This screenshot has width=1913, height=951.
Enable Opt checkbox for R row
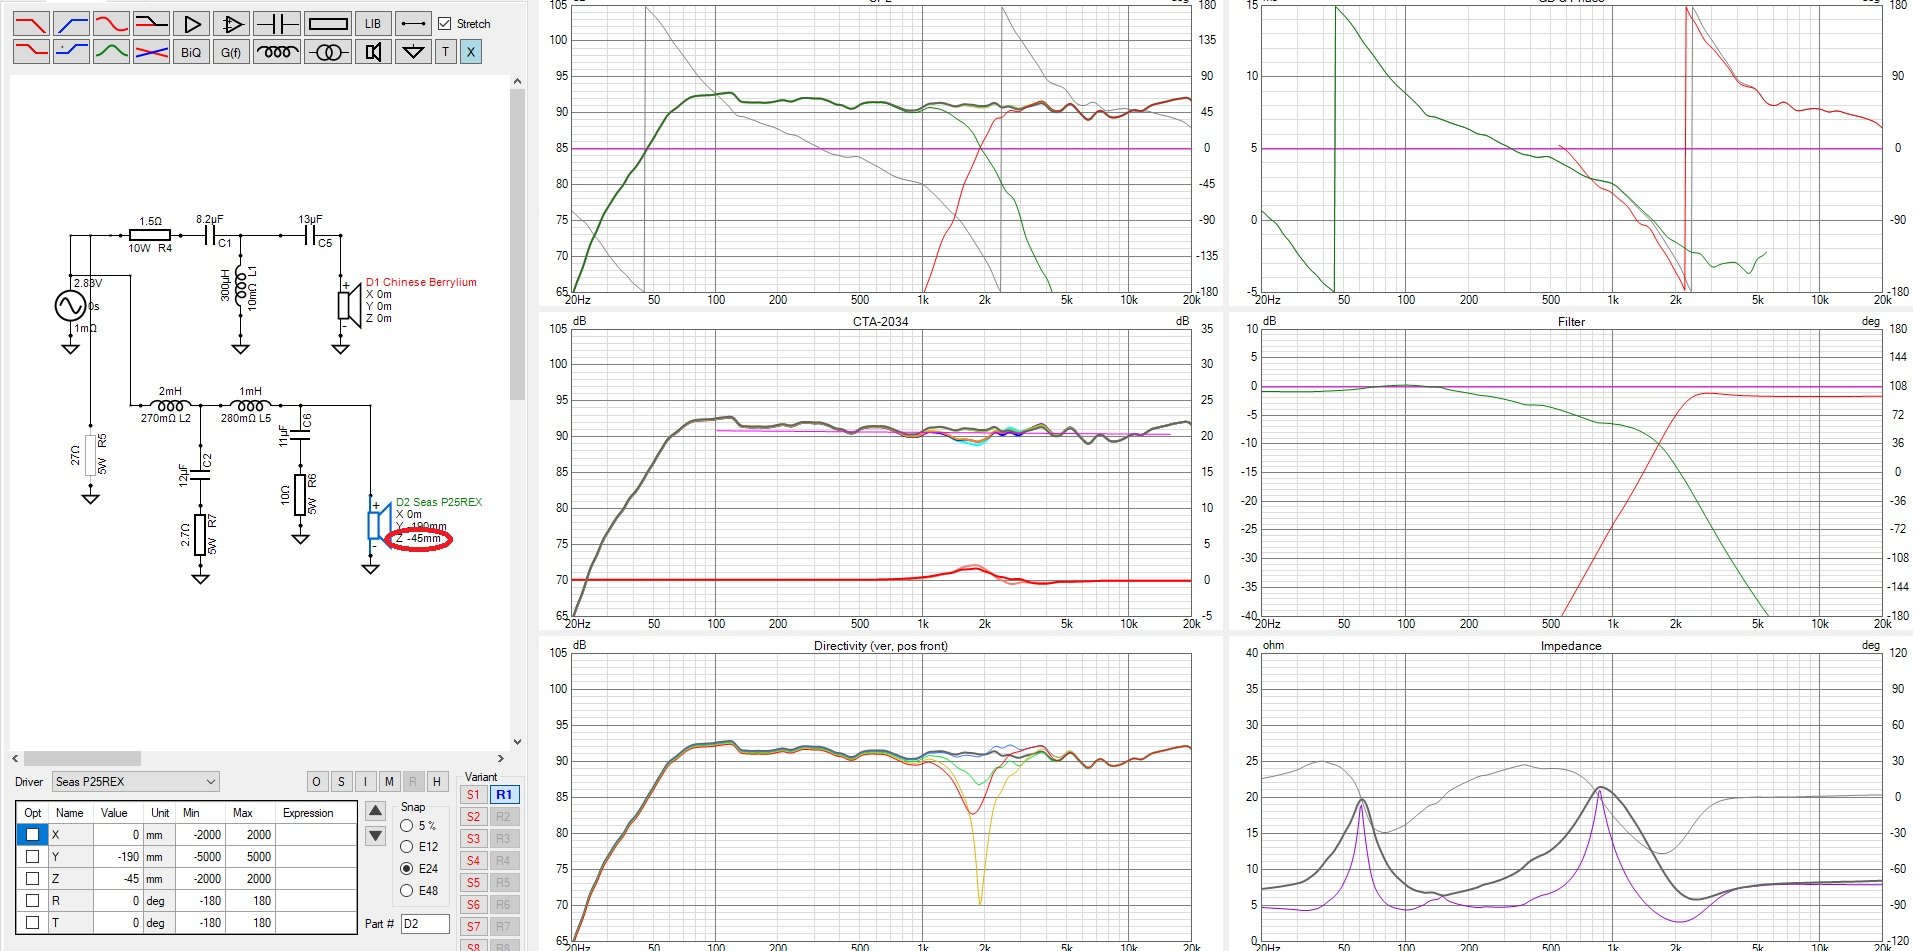click(33, 900)
